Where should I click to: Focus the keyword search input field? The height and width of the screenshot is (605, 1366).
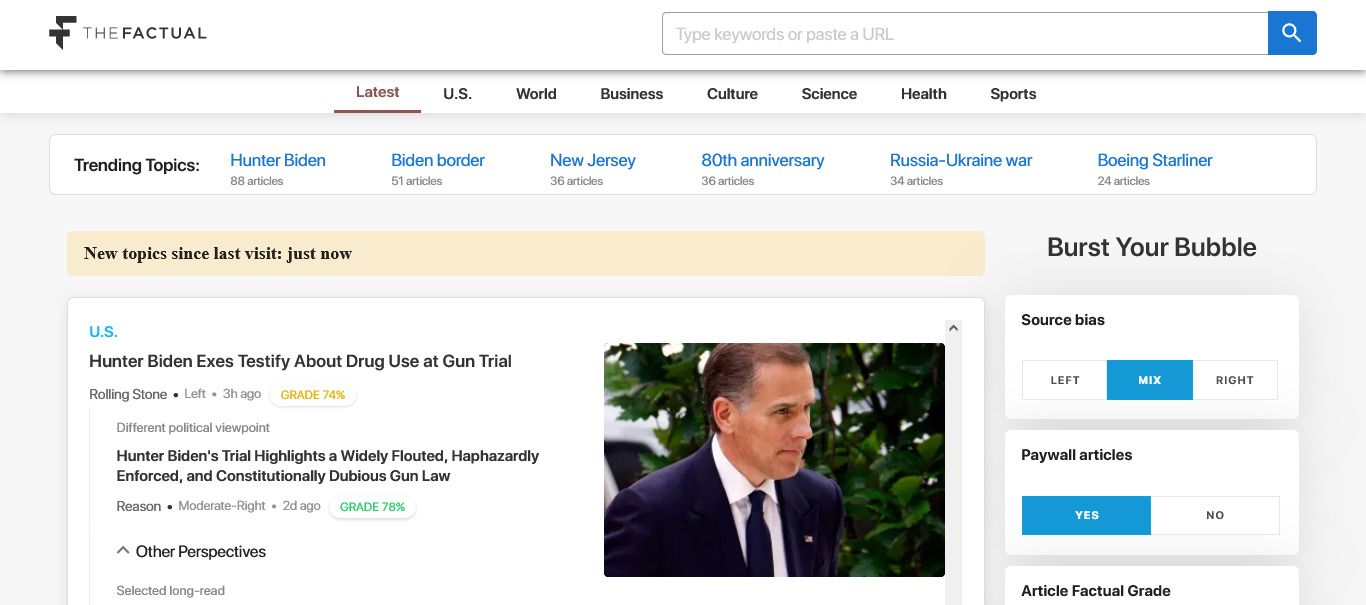(964, 33)
